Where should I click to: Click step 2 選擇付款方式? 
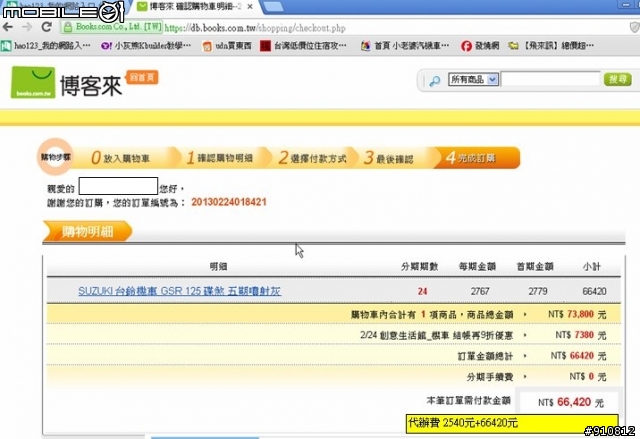point(313,158)
